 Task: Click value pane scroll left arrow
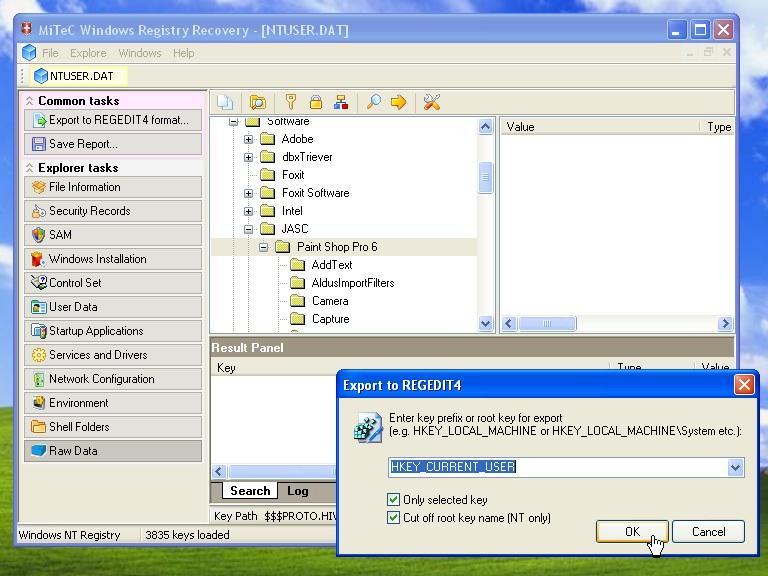tap(509, 324)
